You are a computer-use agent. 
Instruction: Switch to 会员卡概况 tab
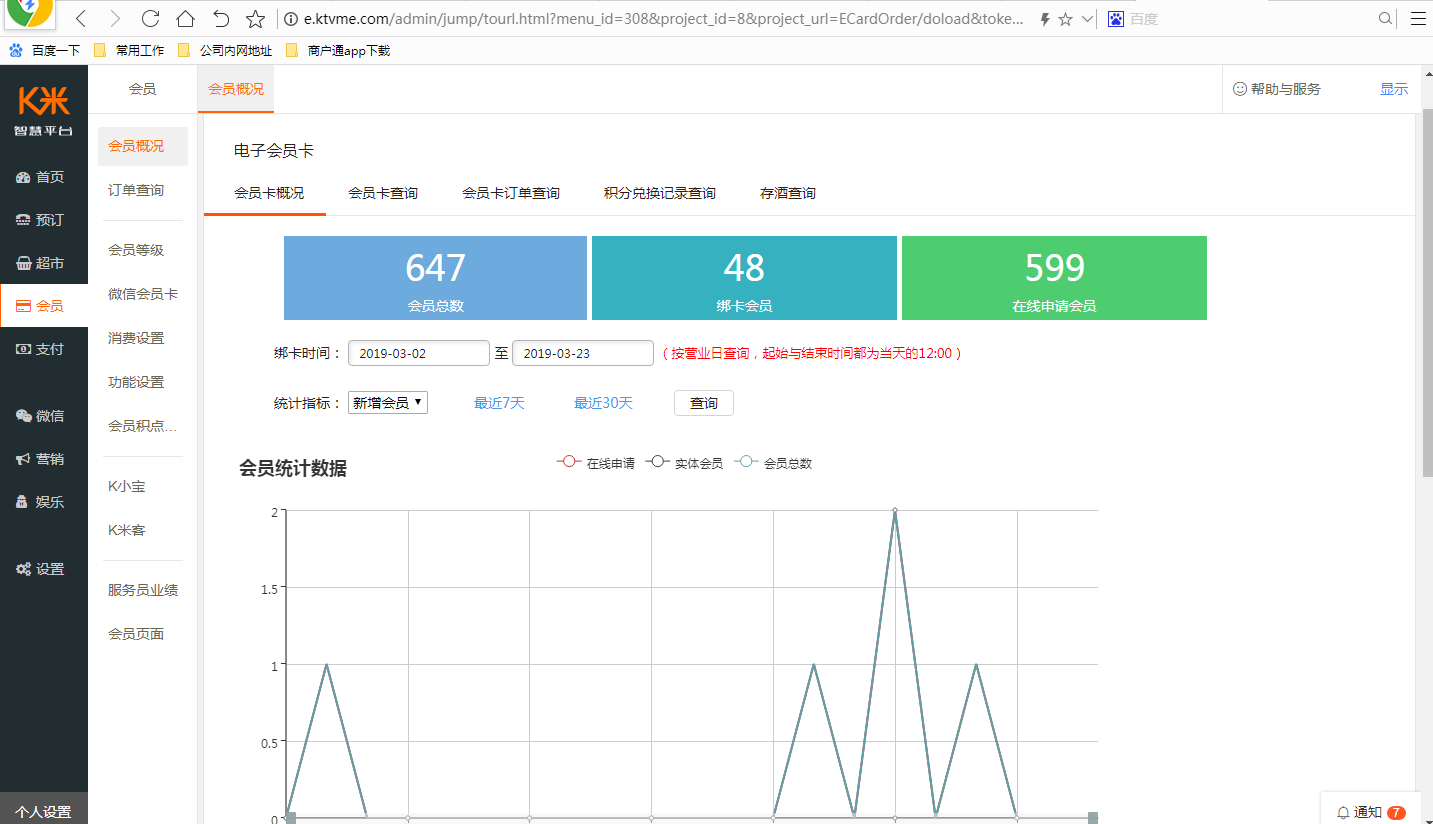click(x=269, y=193)
